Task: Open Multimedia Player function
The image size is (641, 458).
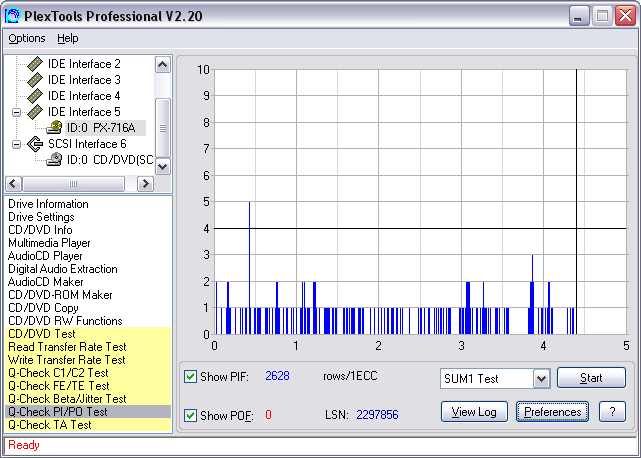Action: point(49,243)
